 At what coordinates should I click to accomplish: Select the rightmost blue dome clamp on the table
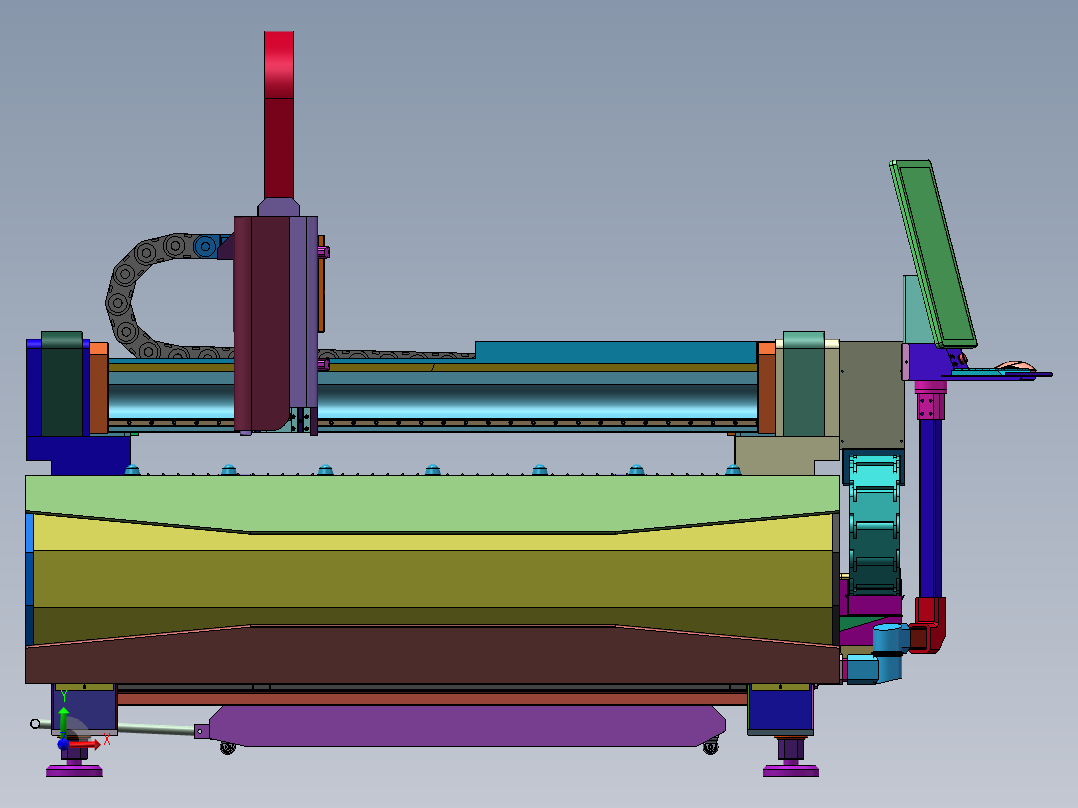tap(733, 470)
